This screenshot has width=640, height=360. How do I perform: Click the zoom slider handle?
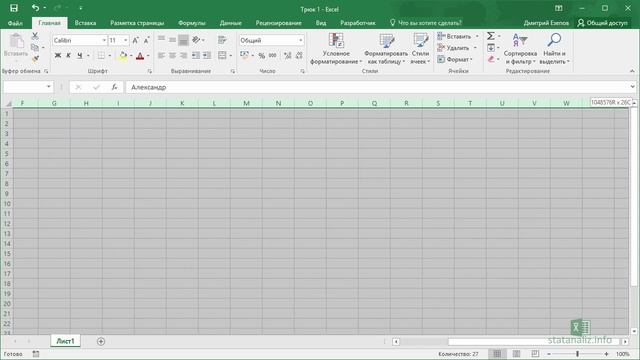tap(577, 354)
